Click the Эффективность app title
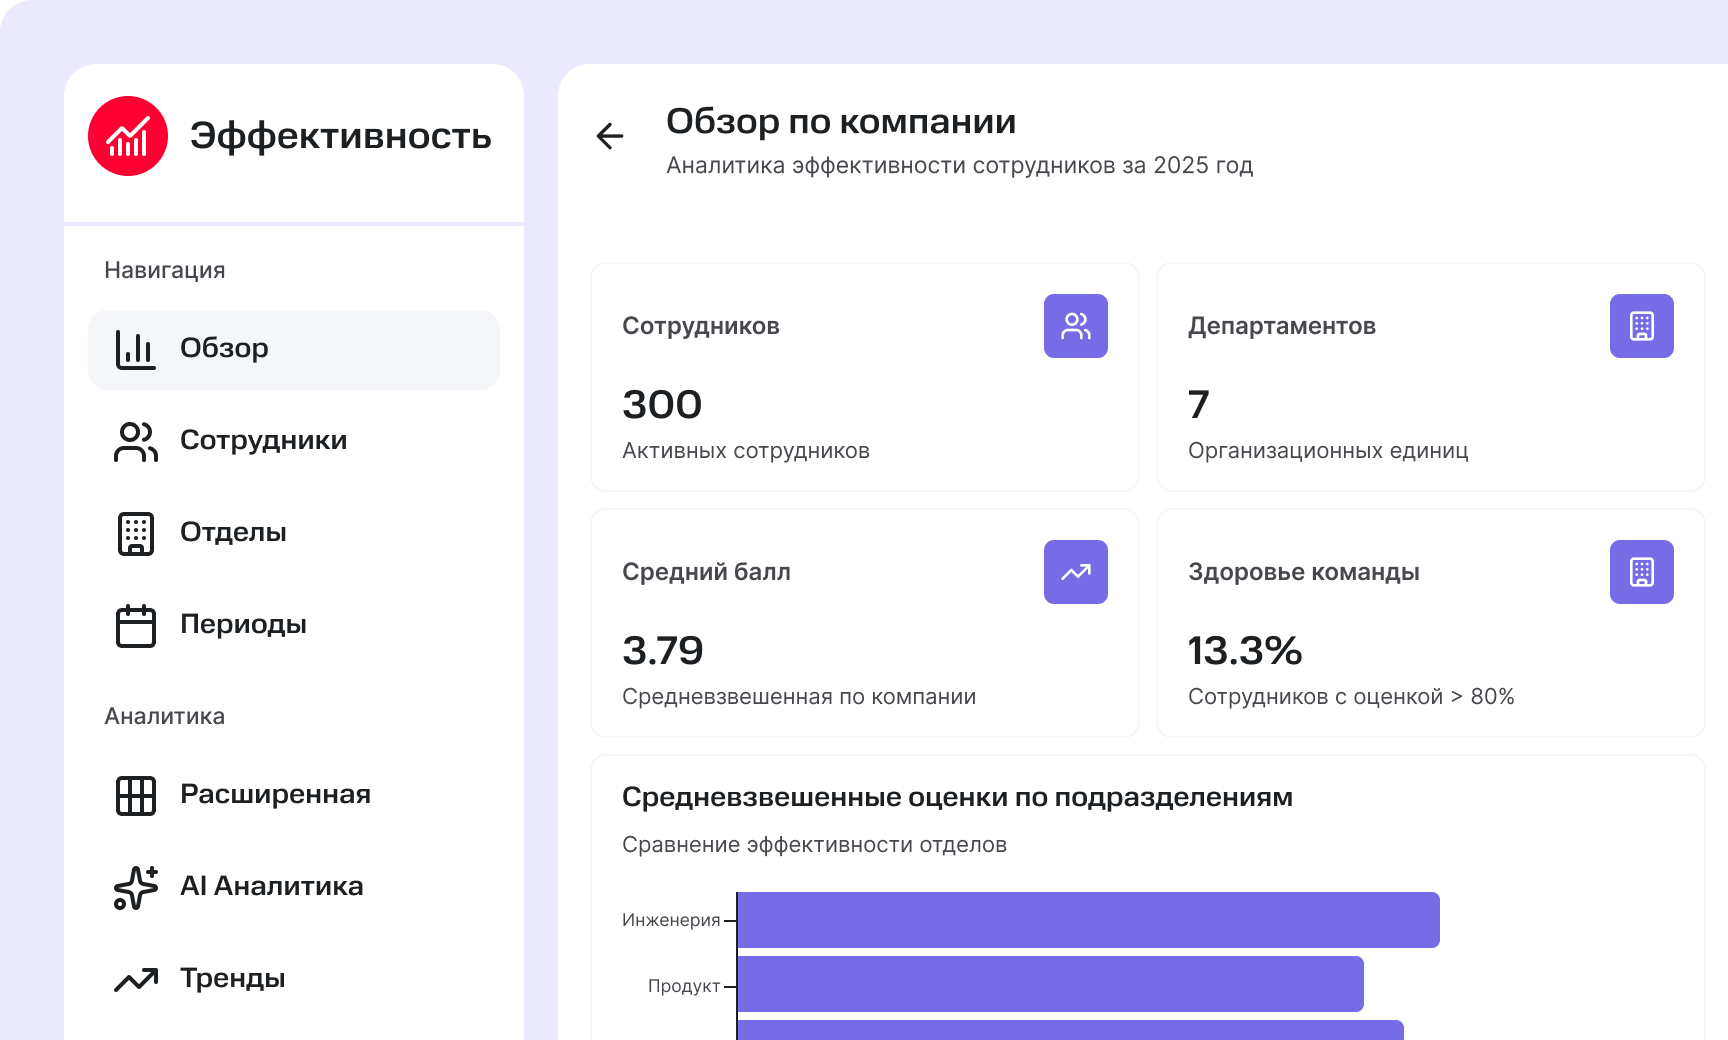 tap(340, 136)
